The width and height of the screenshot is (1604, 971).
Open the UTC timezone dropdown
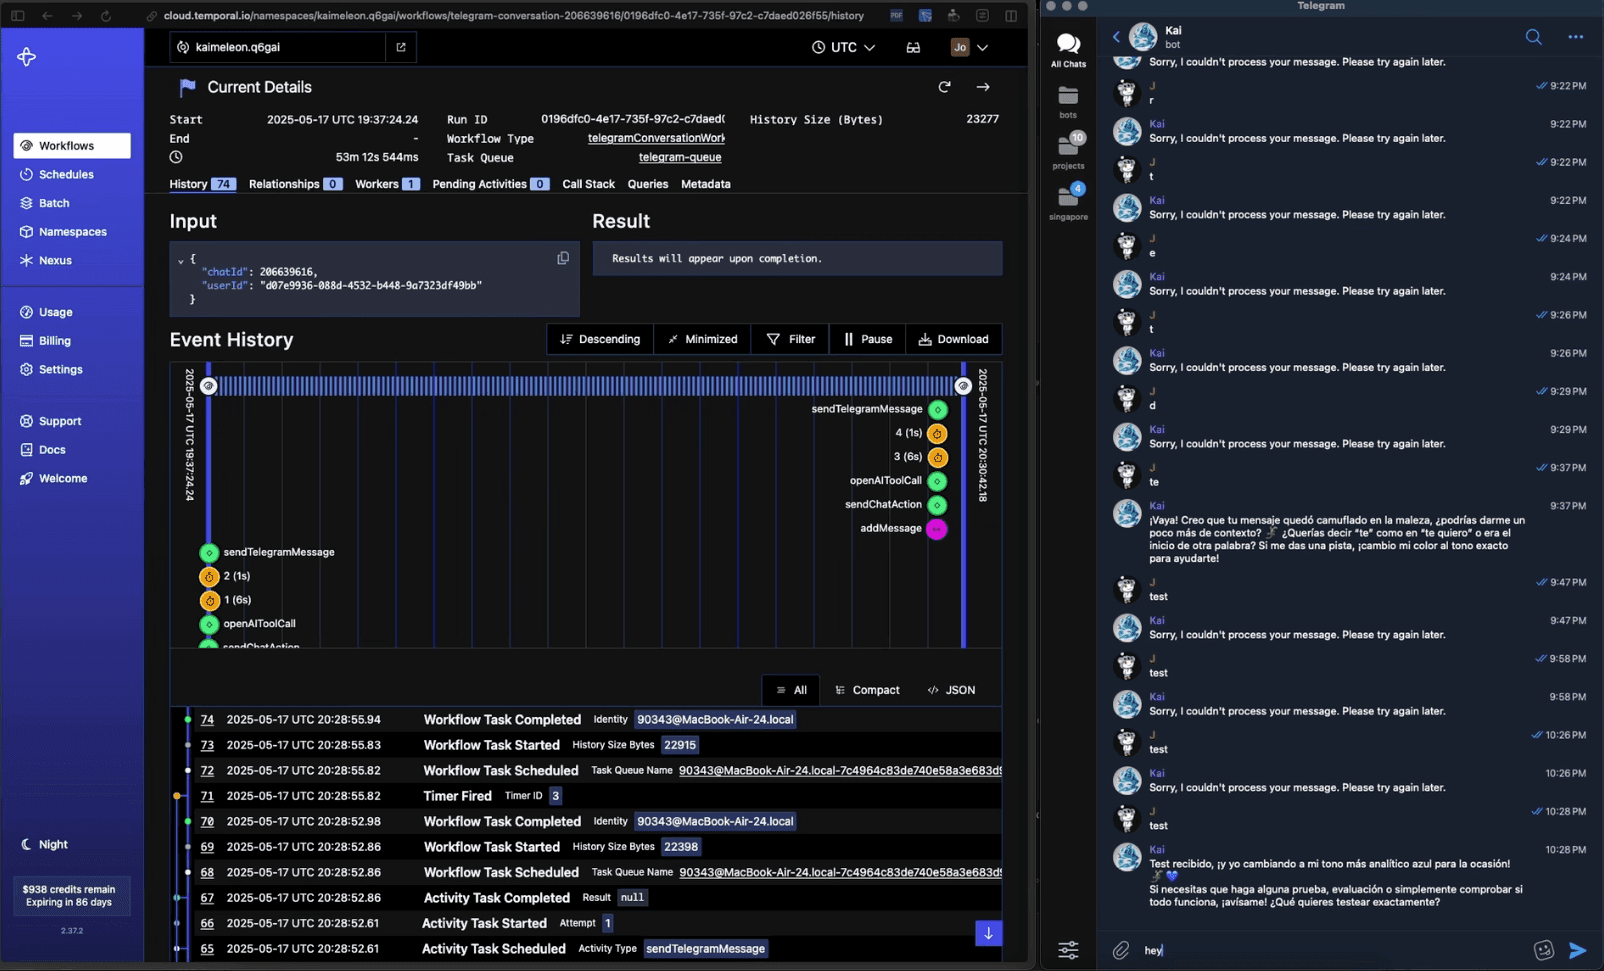pos(843,47)
